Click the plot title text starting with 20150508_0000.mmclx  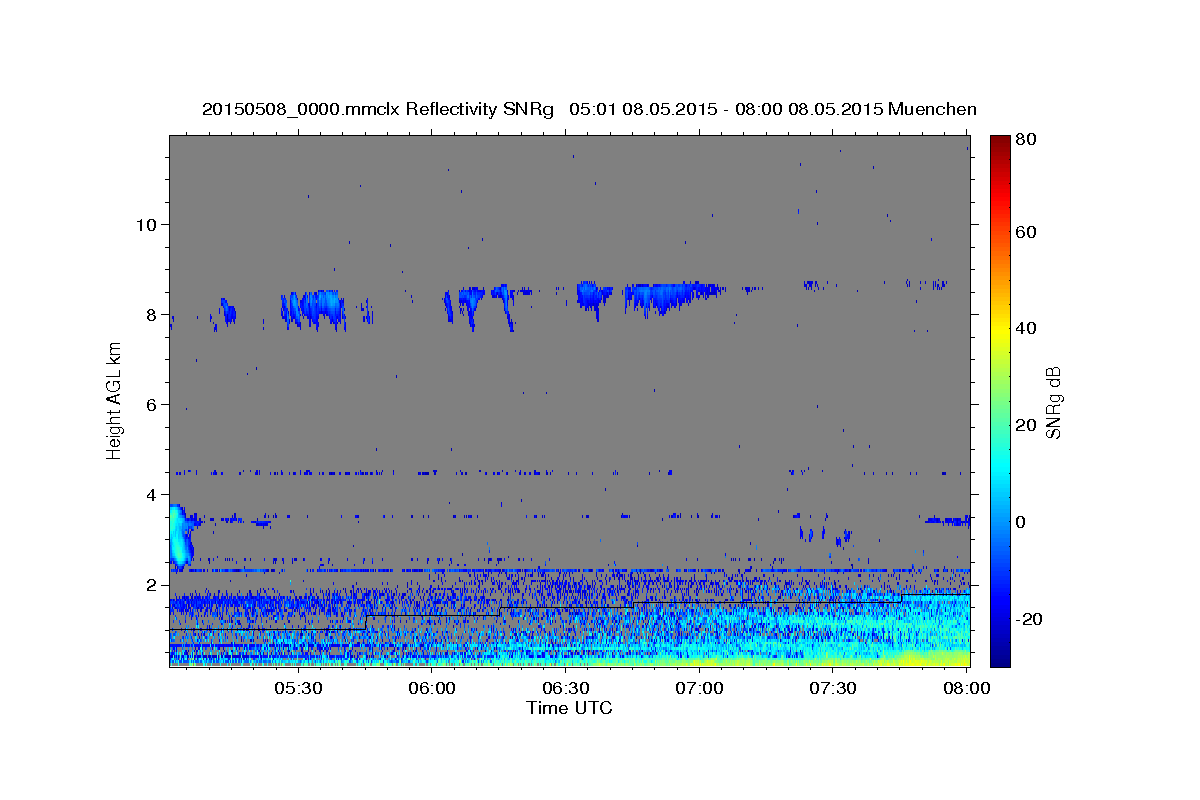click(589, 109)
